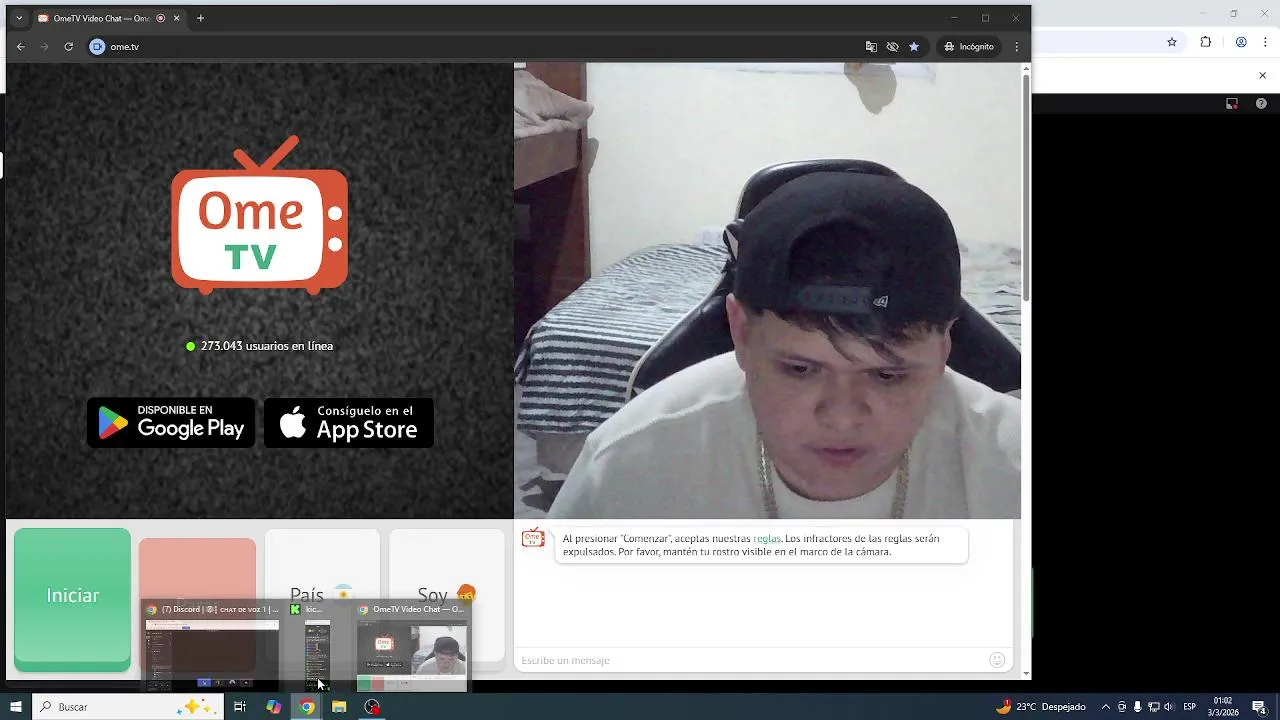The height and width of the screenshot is (720, 1280).
Task: Reload the ome.tv page
Action: 68,46
